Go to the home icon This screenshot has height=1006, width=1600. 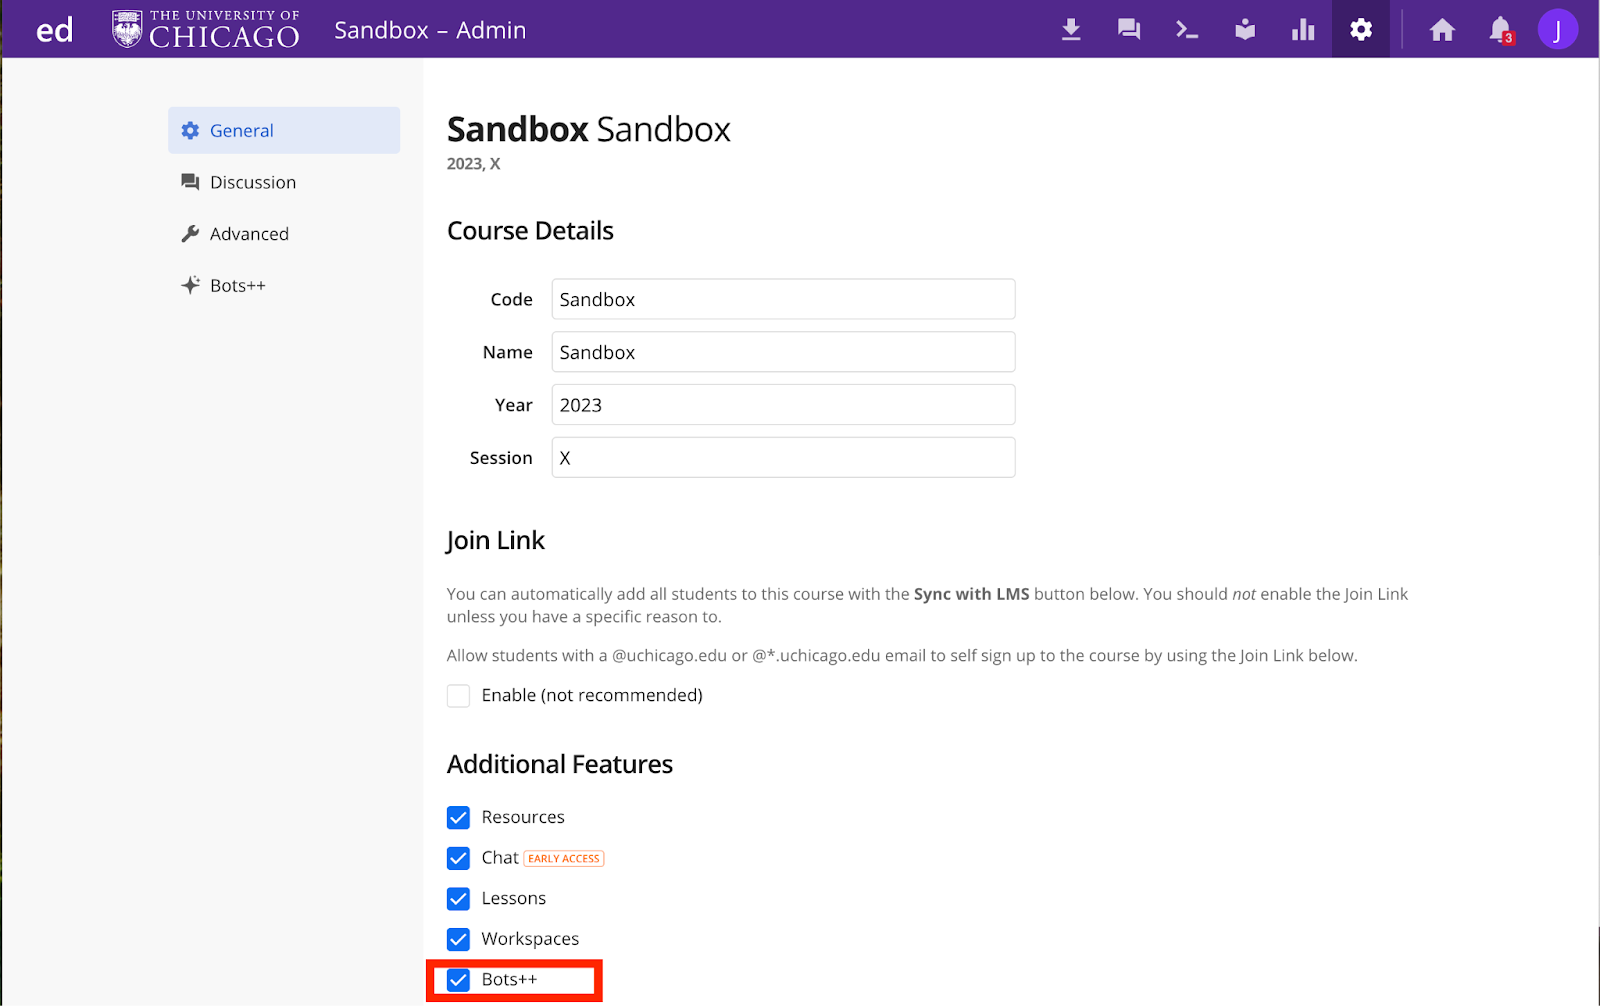[x=1442, y=30]
